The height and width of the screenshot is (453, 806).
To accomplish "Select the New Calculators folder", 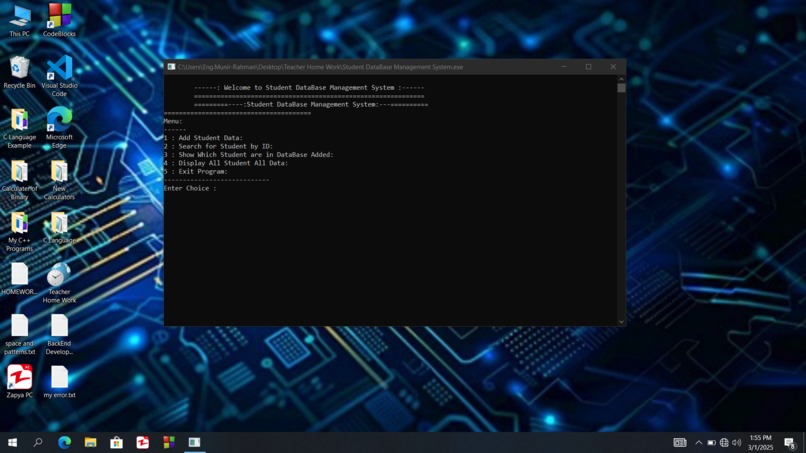I will (59, 180).
